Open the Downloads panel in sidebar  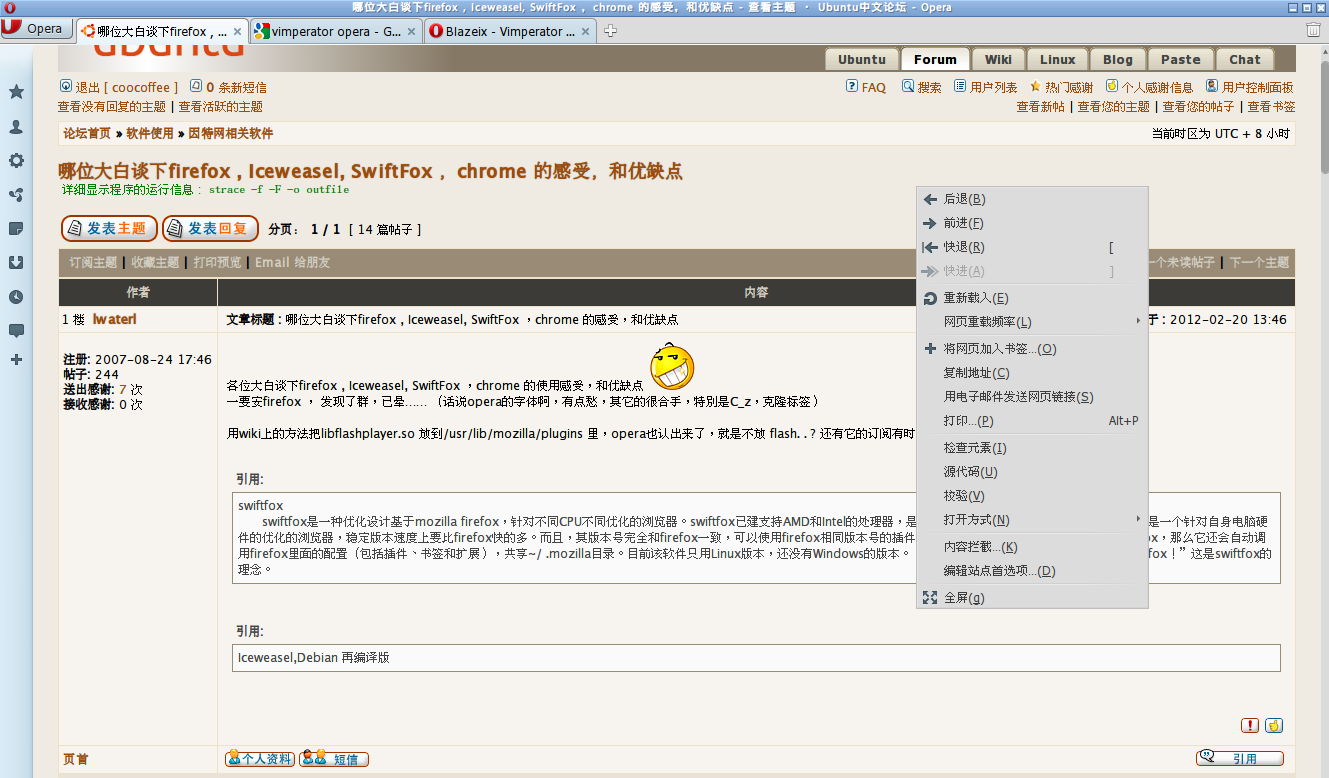click(x=16, y=263)
